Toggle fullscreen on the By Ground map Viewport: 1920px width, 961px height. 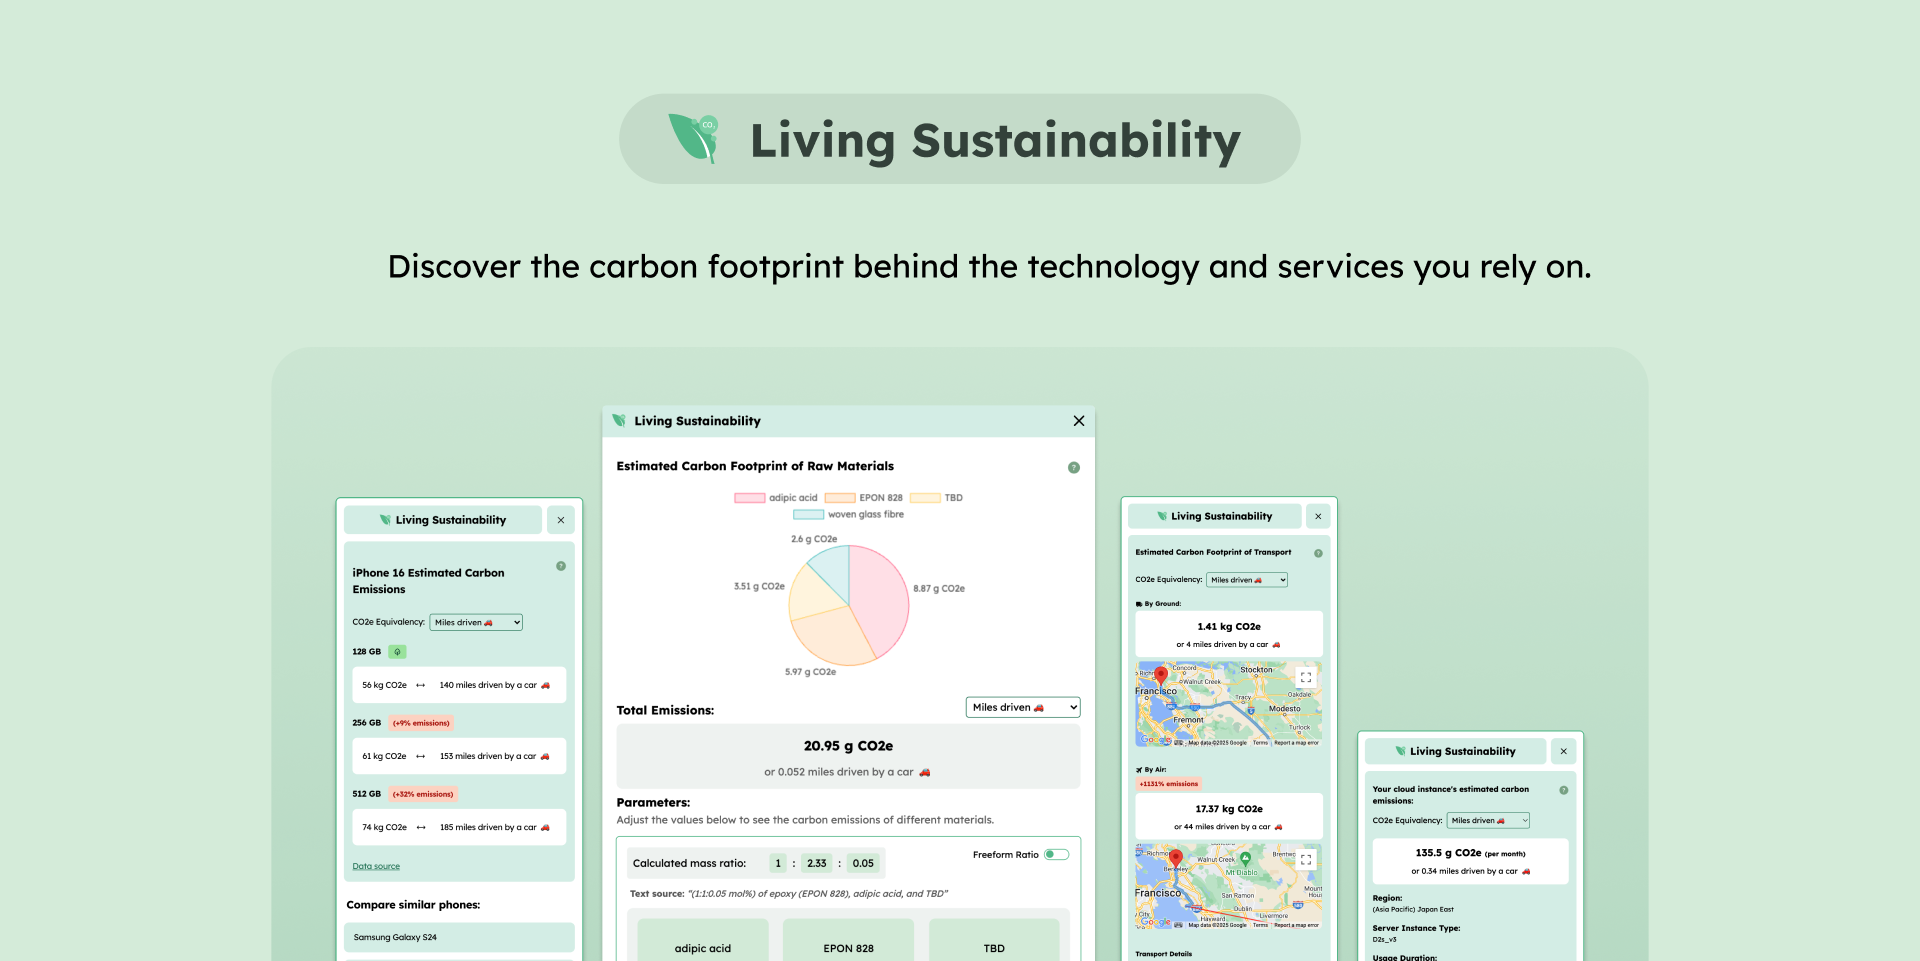pos(1306,677)
